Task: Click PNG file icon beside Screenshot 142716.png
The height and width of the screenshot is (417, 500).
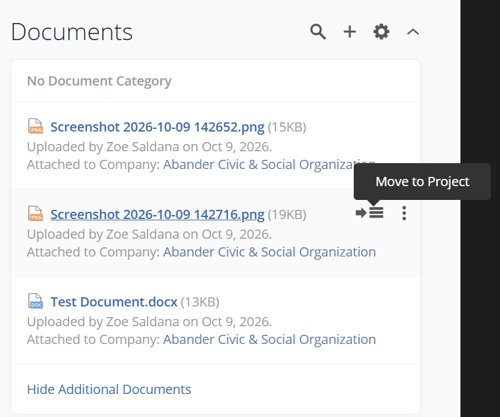Action: [x=35, y=214]
